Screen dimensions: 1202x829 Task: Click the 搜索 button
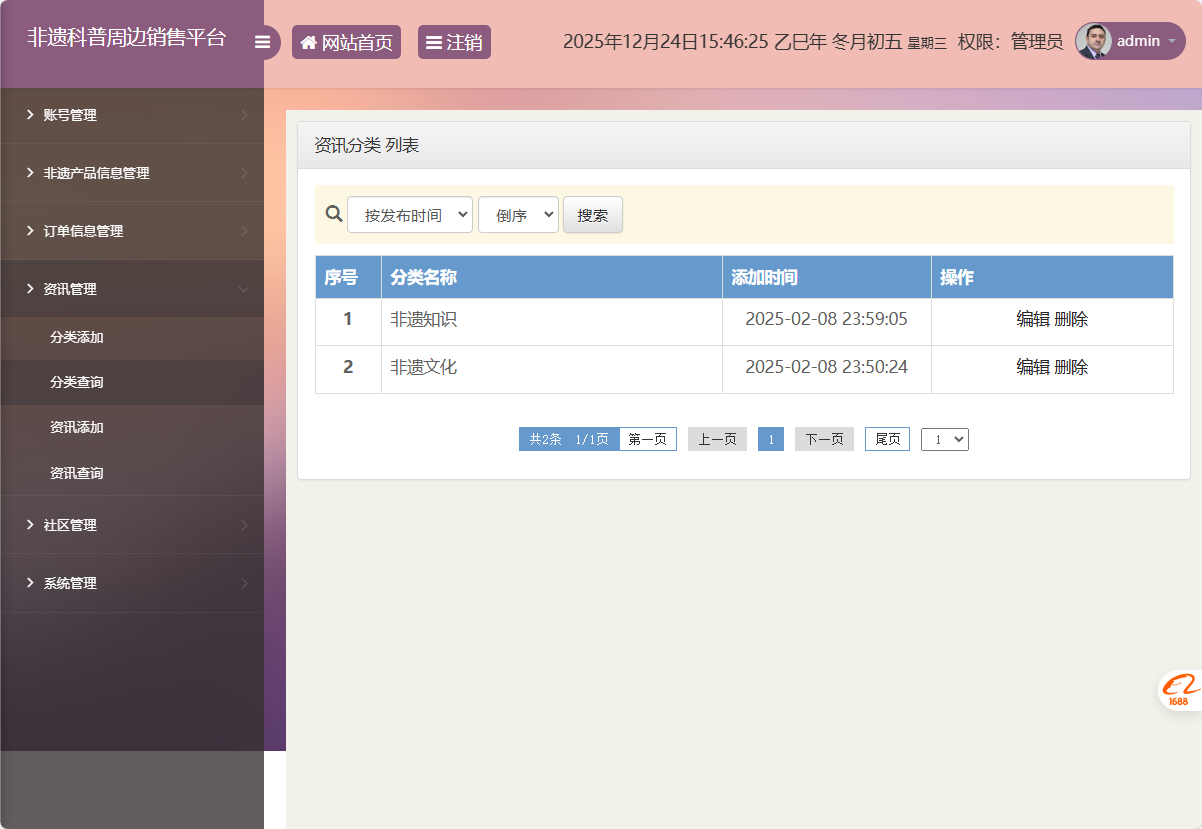point(593,215)
